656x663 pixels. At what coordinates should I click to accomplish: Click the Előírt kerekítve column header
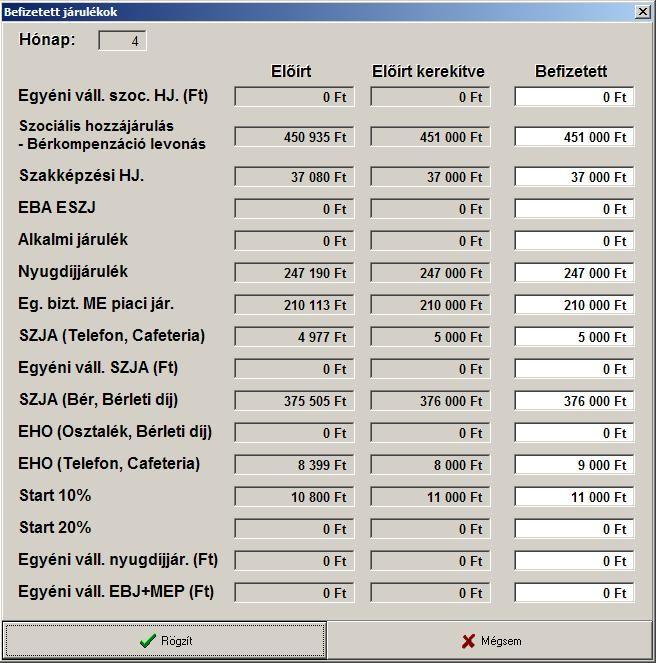pyautogui.click(x=428, y=71)
